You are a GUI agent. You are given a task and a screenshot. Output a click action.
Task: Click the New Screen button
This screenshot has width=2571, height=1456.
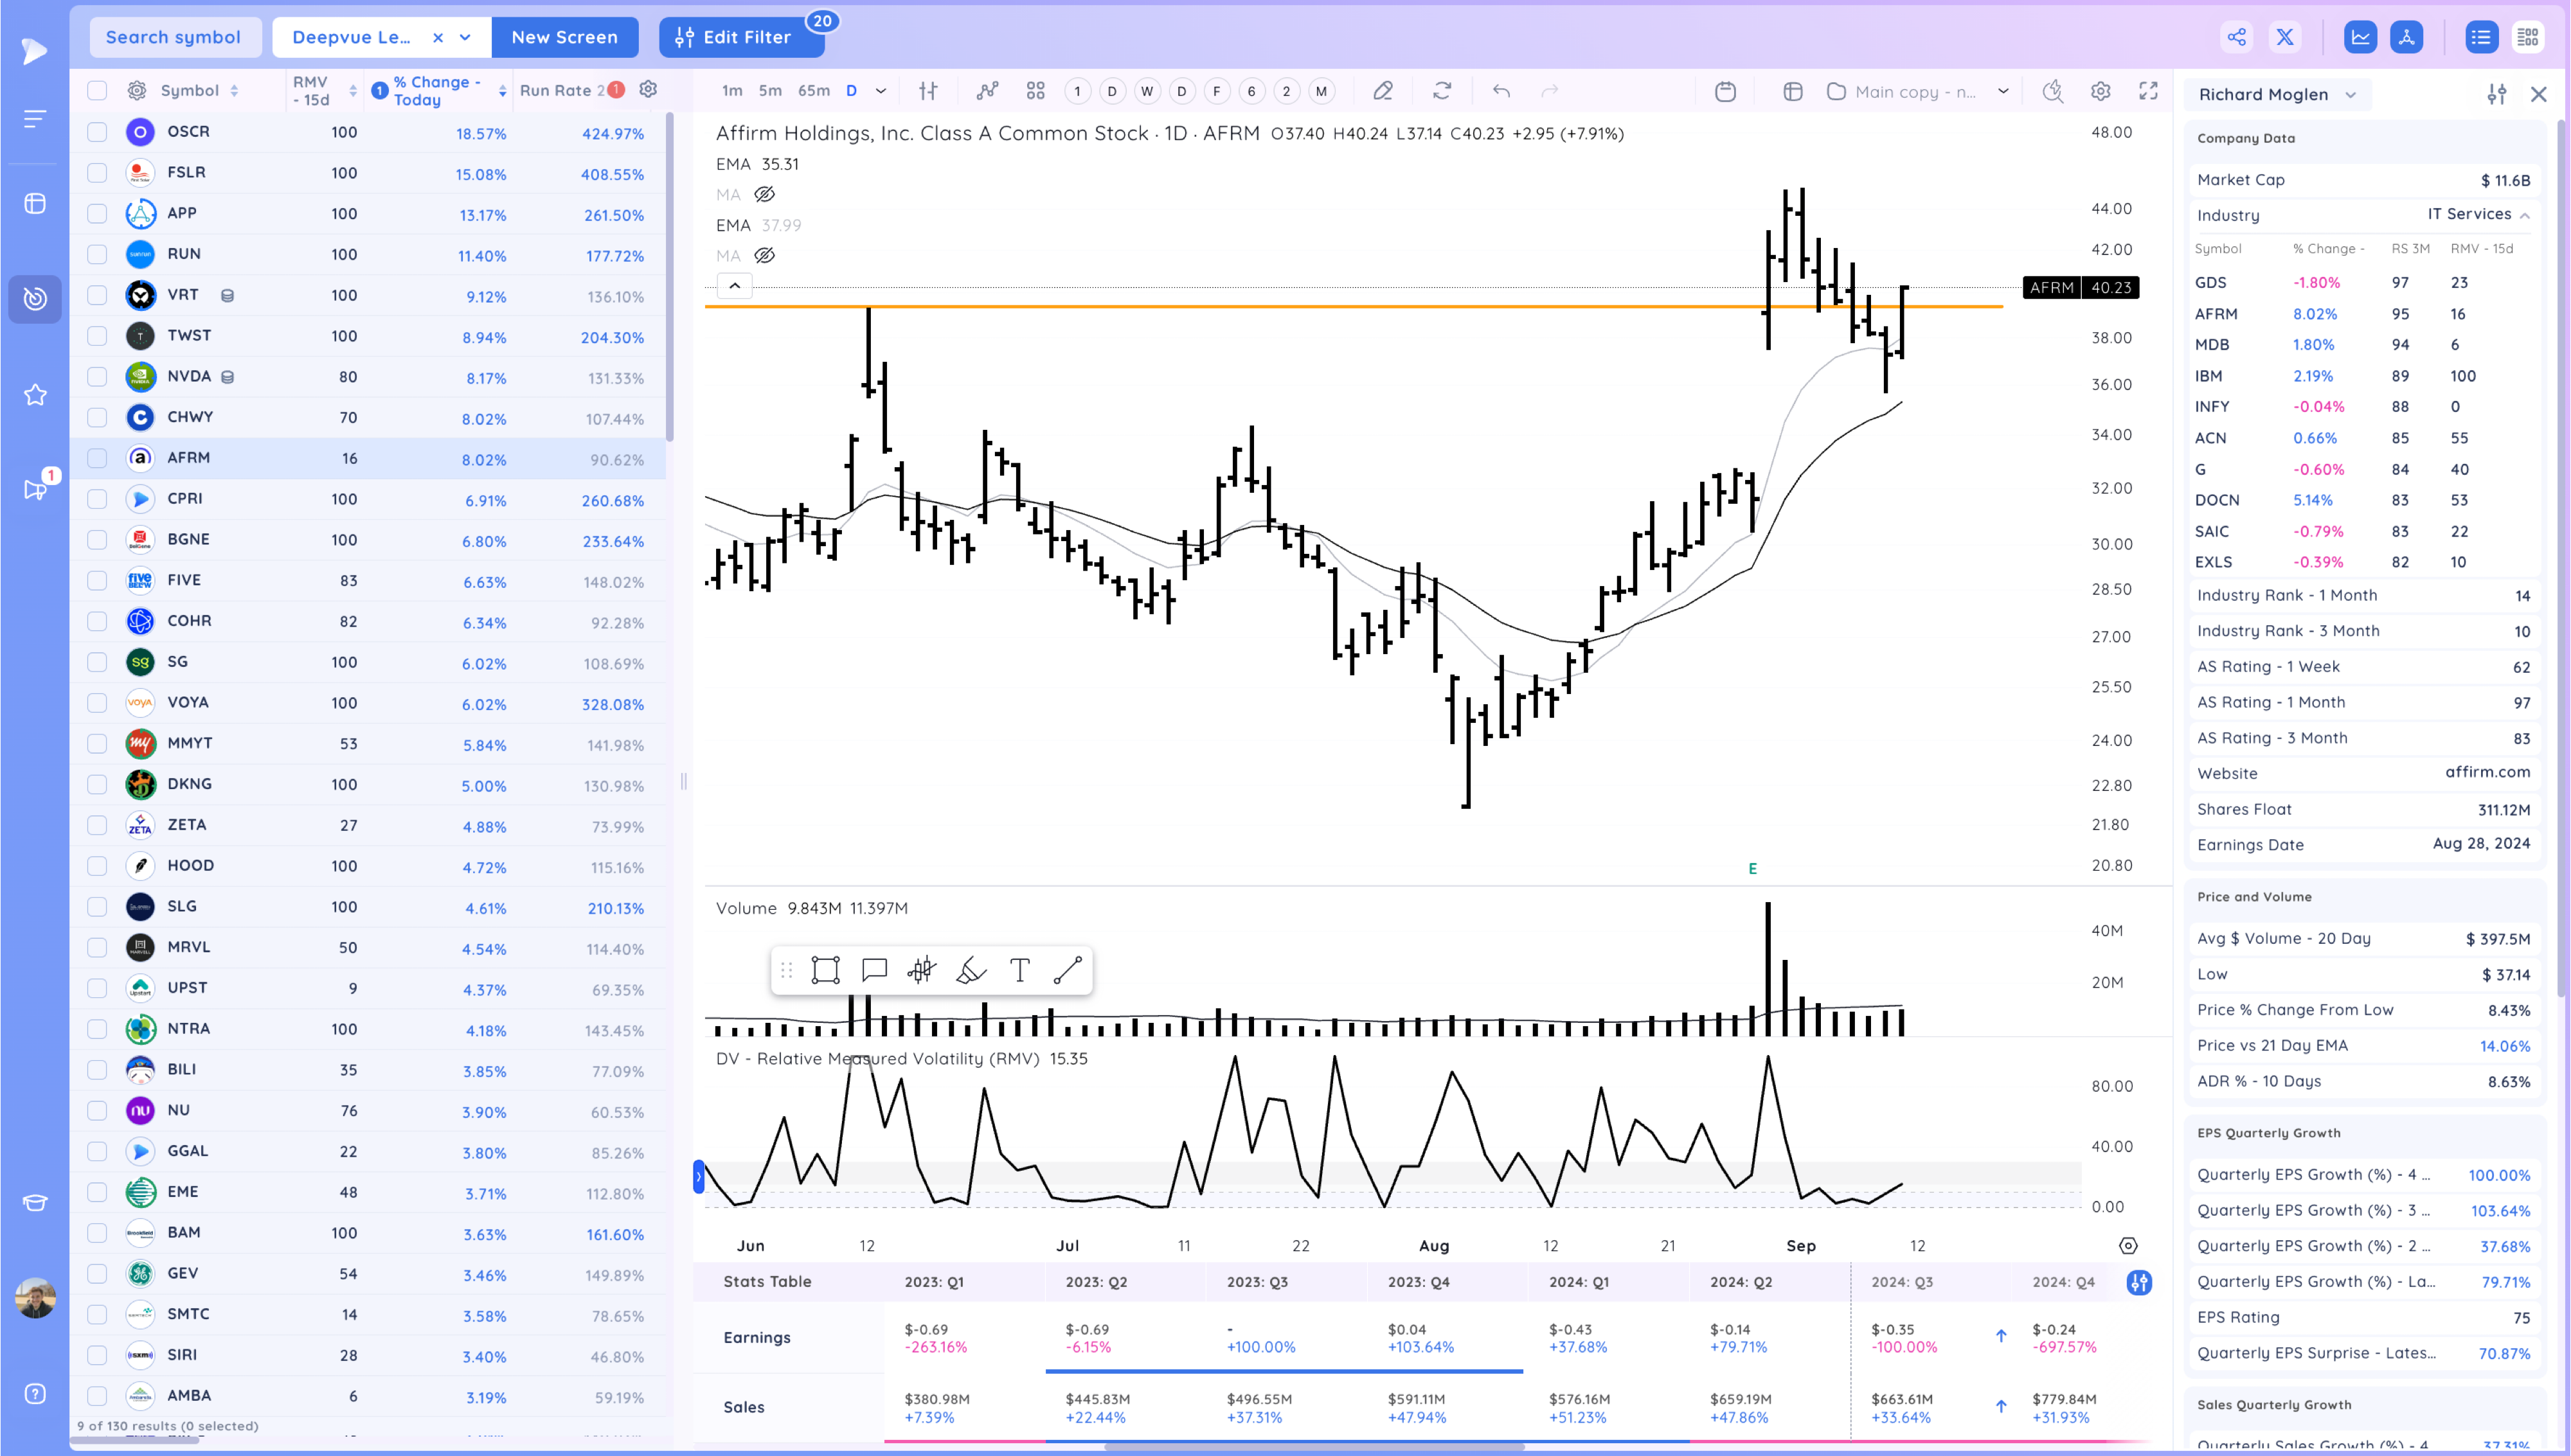click(564, 37)
